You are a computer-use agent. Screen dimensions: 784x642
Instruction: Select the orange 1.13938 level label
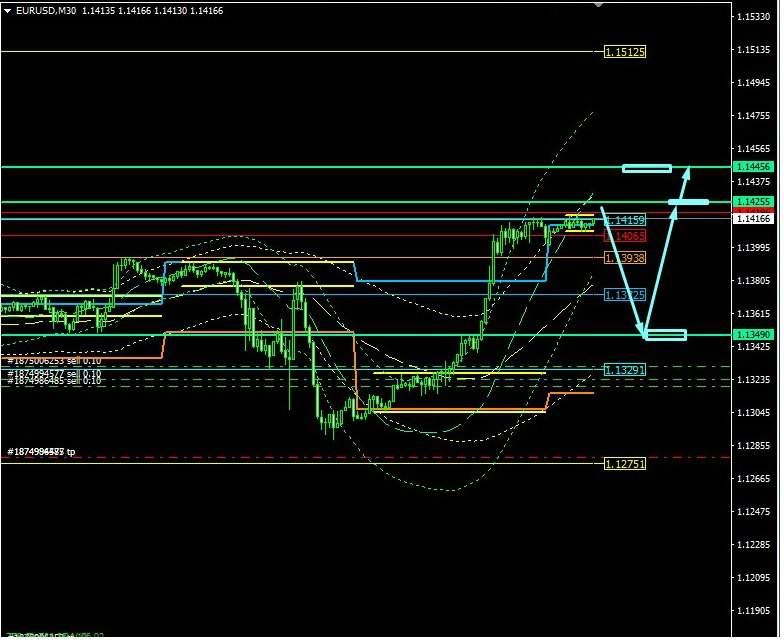[625, 258]
